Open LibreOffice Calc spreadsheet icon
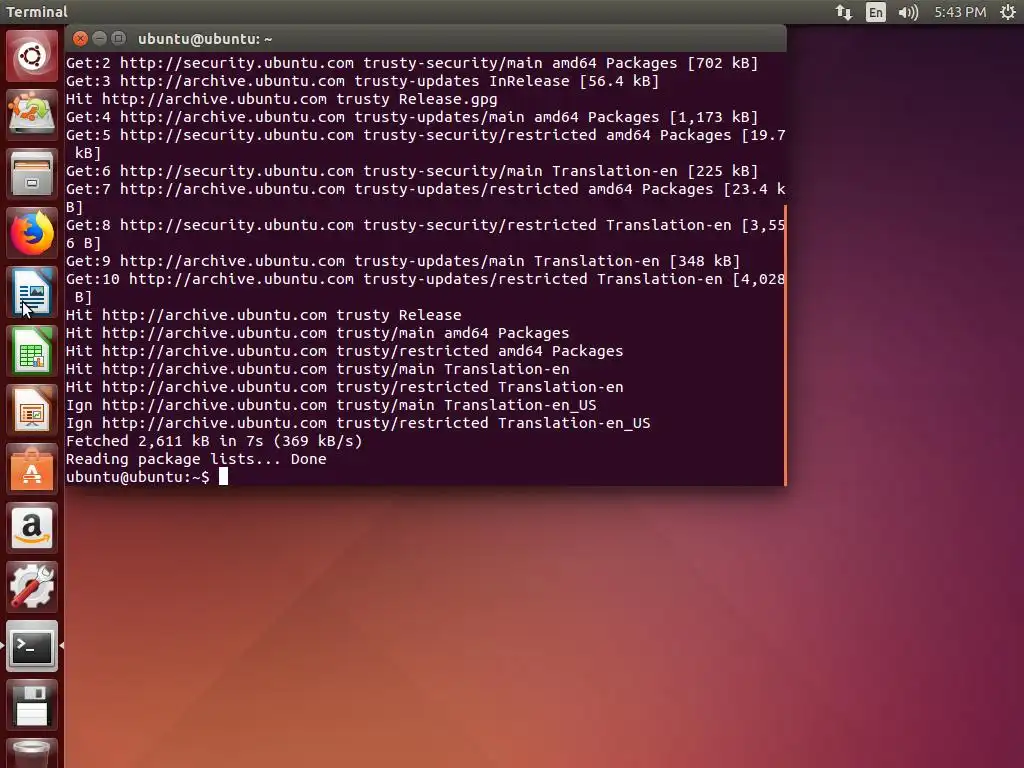 (x=32, y=351)
